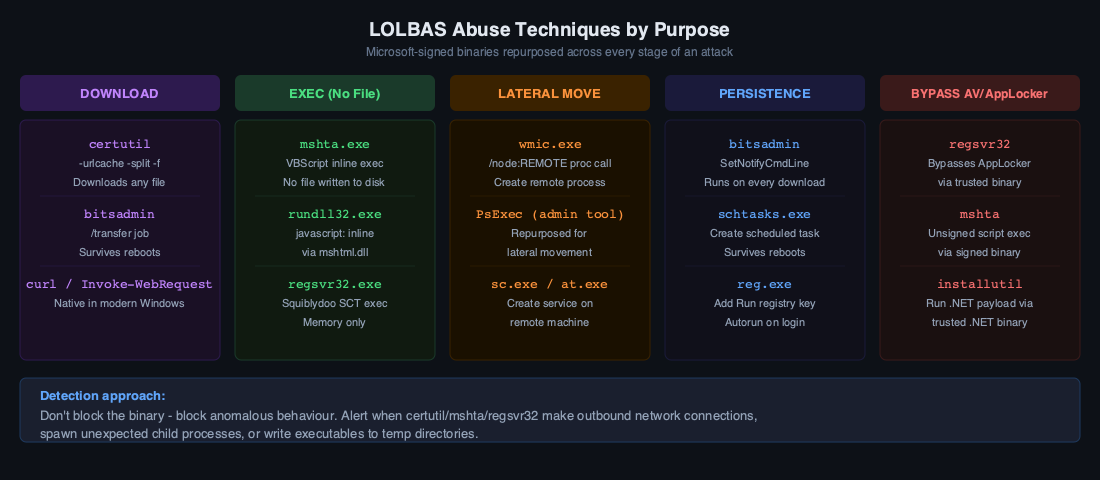
Task: Click "via trusted binary" text
Action: point(979,182)
